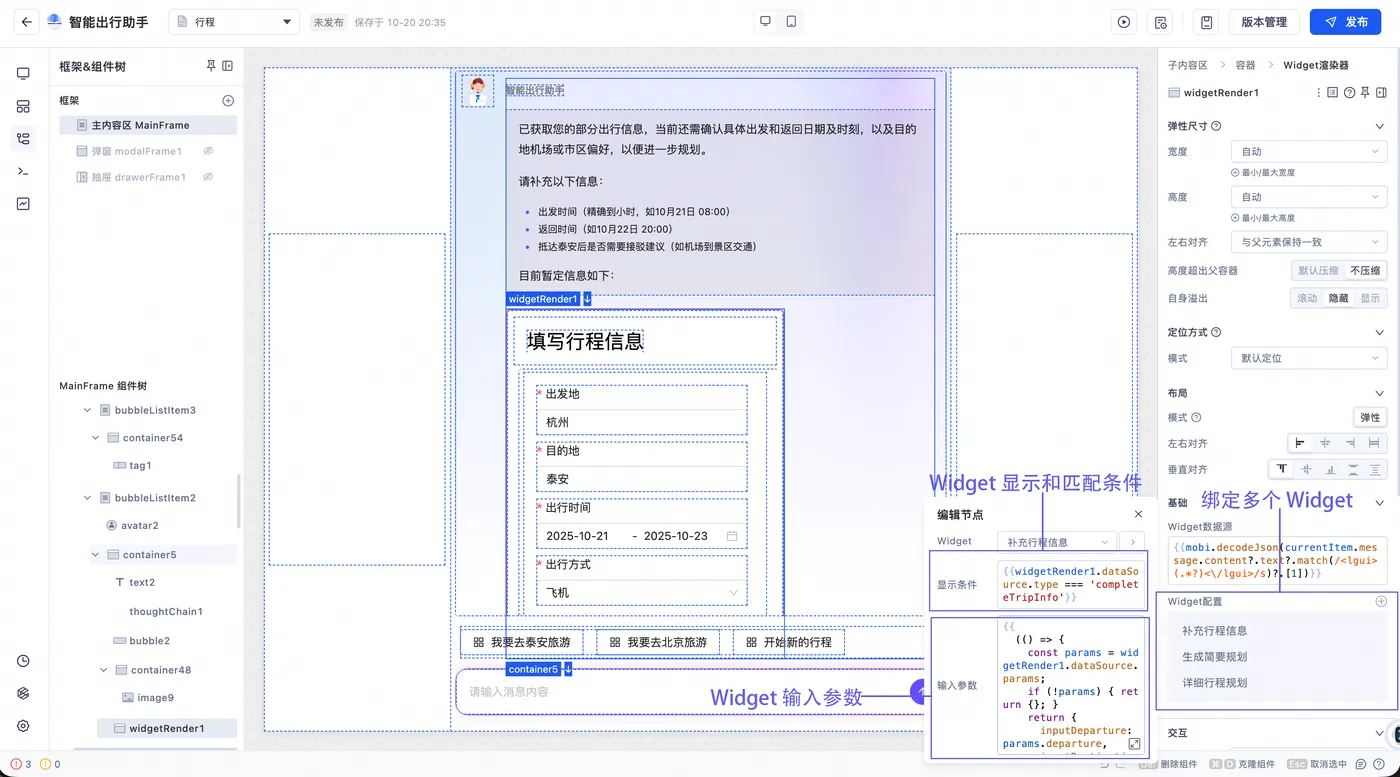Click the save icon in top bar
The height and width of the screenshot is (777, 1400).
coord(1207,22)
